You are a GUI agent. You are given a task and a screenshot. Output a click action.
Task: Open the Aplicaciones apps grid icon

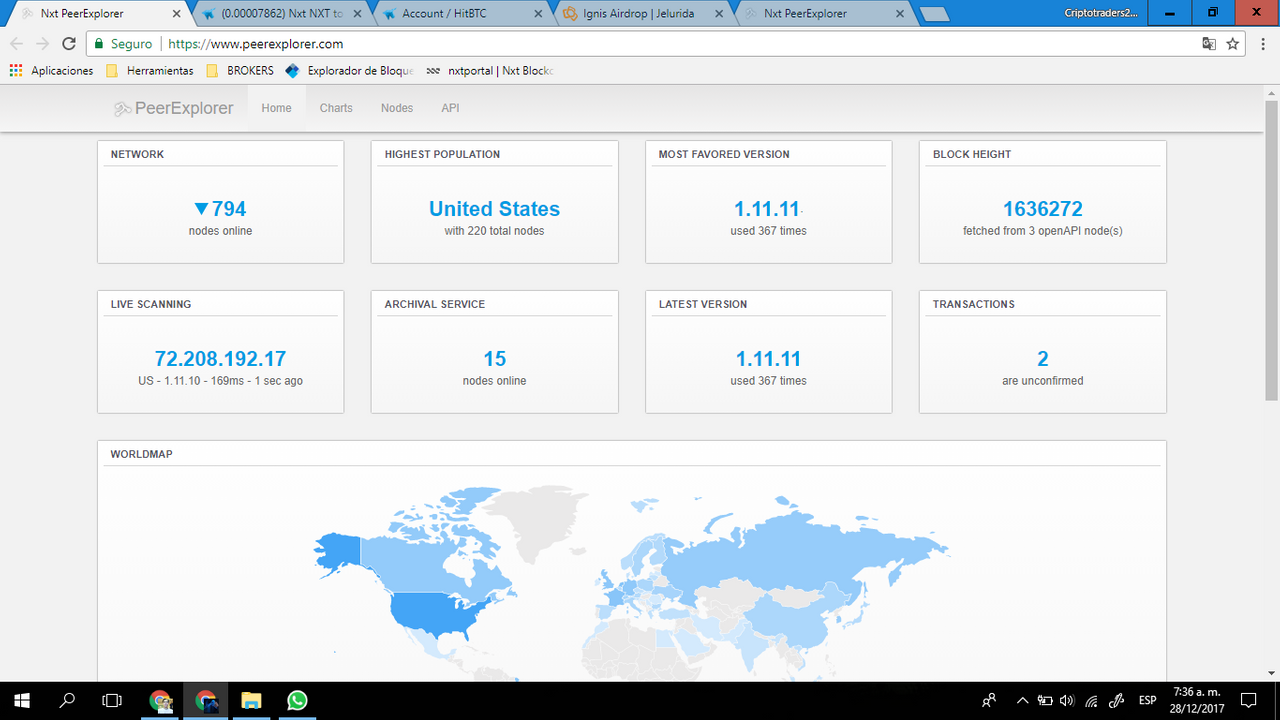[16, 71]
